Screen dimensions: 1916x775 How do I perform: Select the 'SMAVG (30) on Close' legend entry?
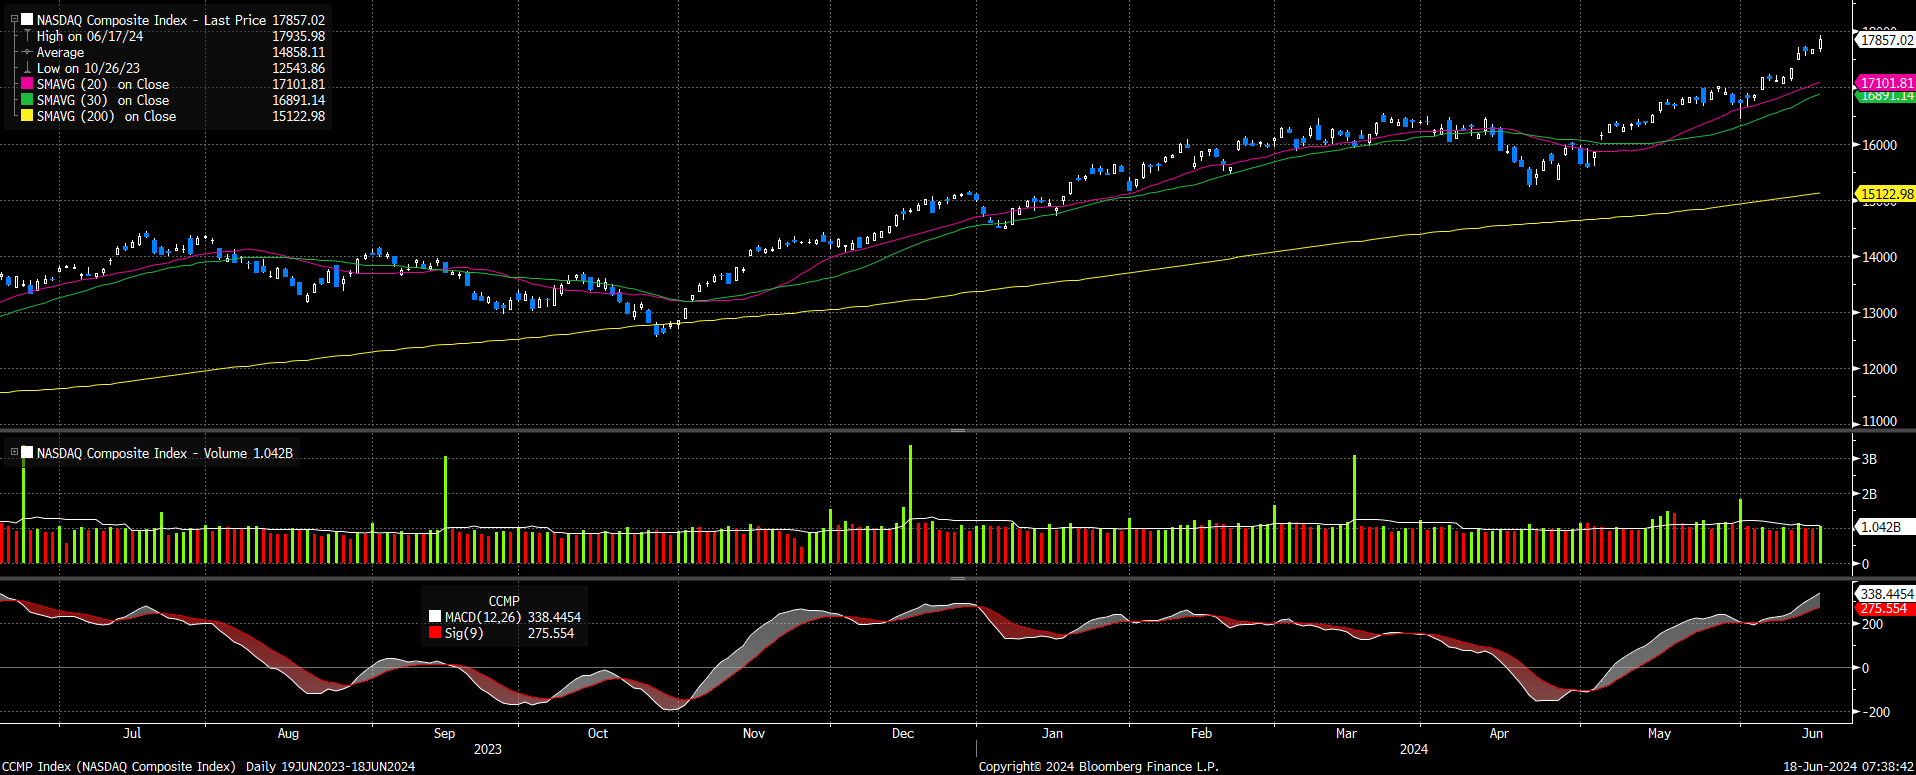[103, 100]
